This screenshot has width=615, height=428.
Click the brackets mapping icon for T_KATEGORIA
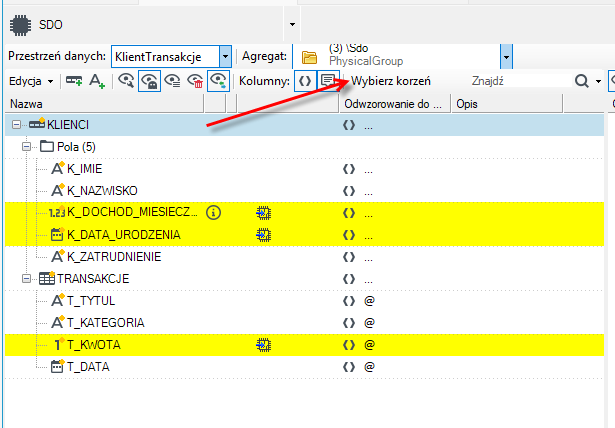click(x=349, y=323)
